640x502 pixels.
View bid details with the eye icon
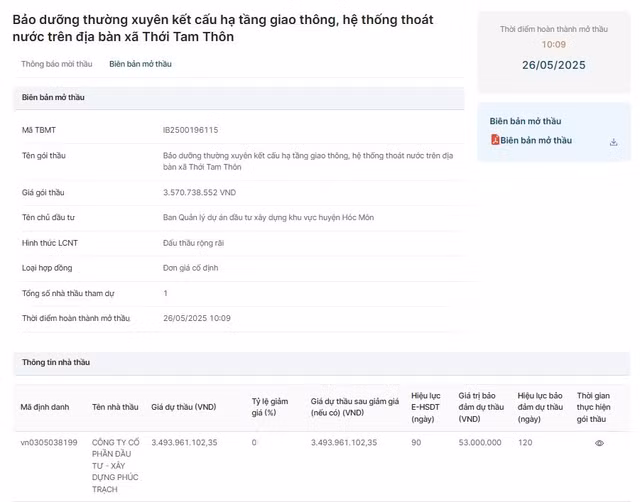(599, 442)
